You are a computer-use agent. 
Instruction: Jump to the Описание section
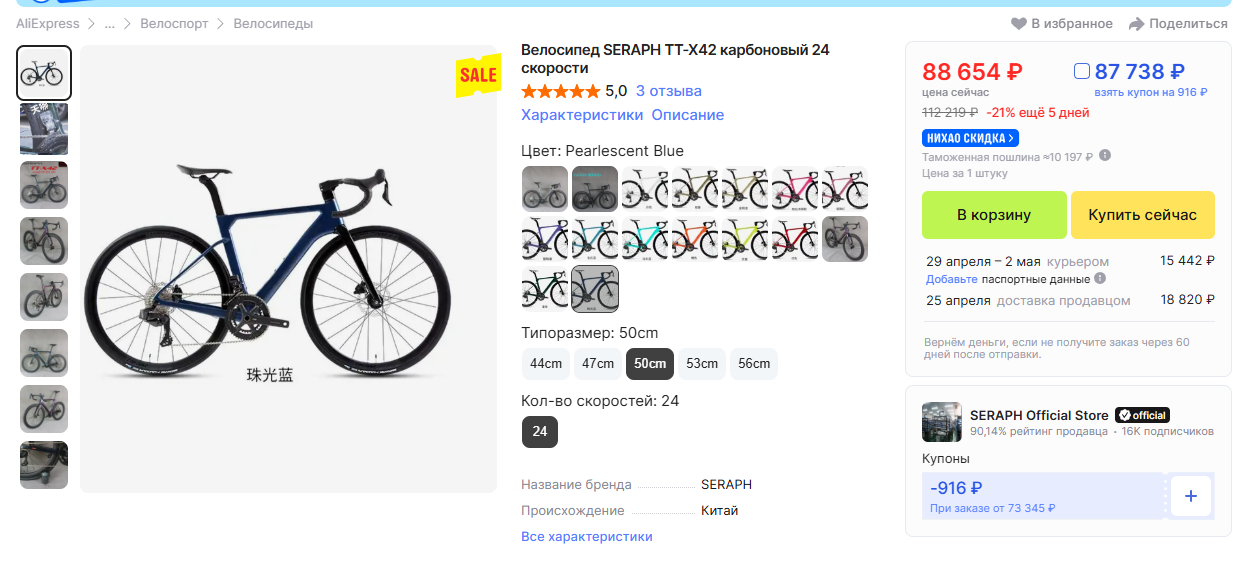coord(688,115)
